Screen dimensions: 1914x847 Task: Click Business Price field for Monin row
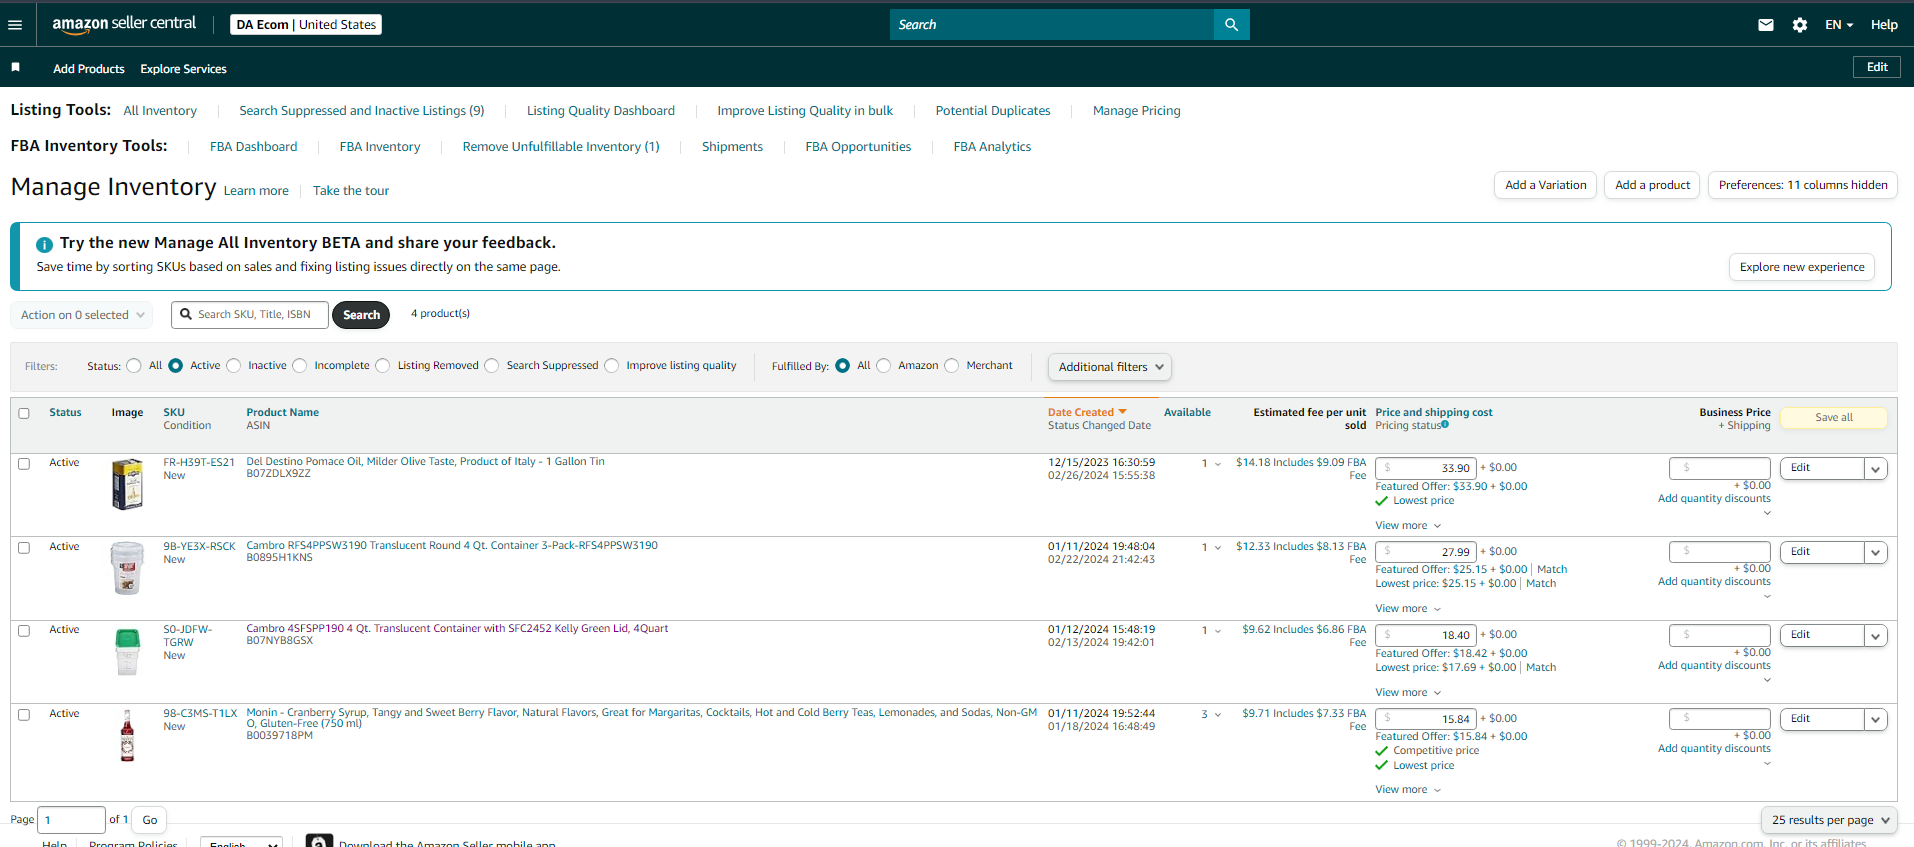(x=1720, y=719)
